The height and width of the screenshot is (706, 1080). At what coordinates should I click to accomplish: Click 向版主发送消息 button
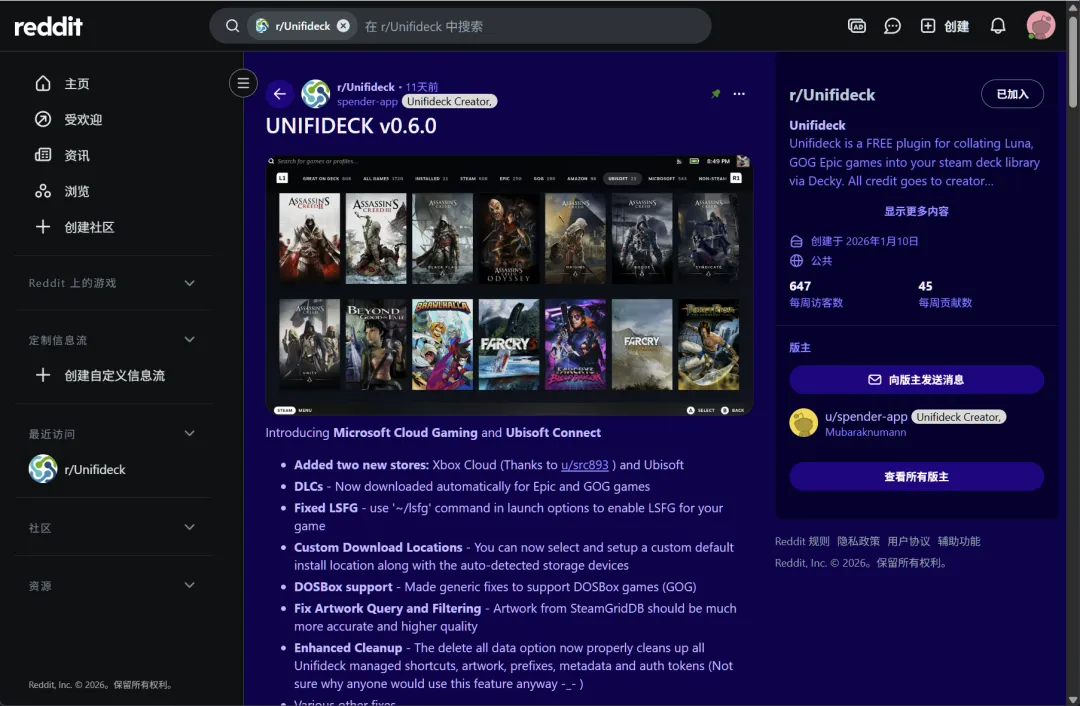pos(916,380)
